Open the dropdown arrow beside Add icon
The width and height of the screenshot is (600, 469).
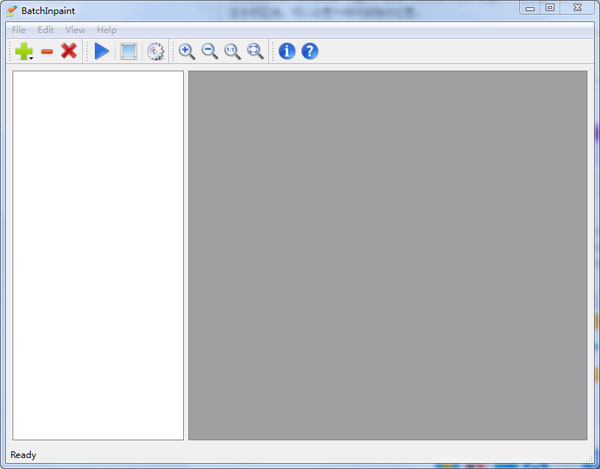pyautogui.click(x=31, y=58)
